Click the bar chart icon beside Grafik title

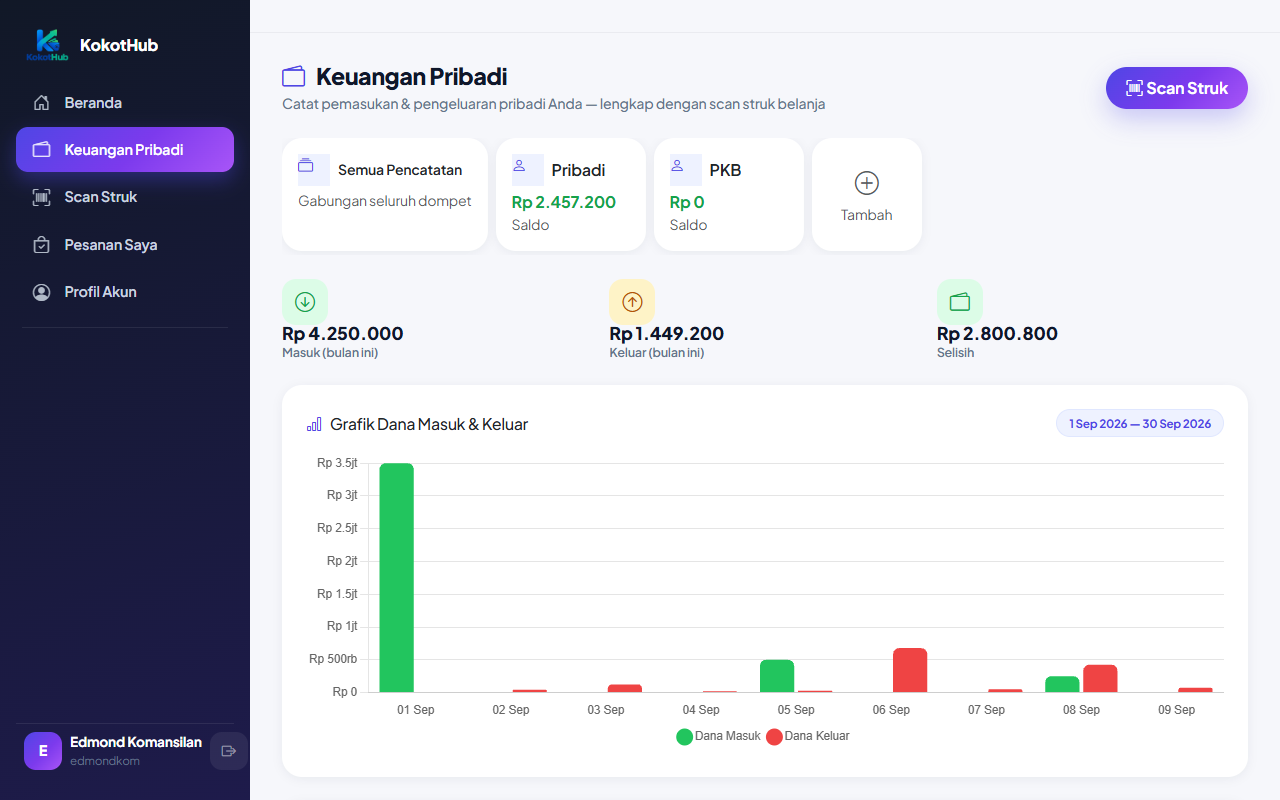(x=314, y=425)
